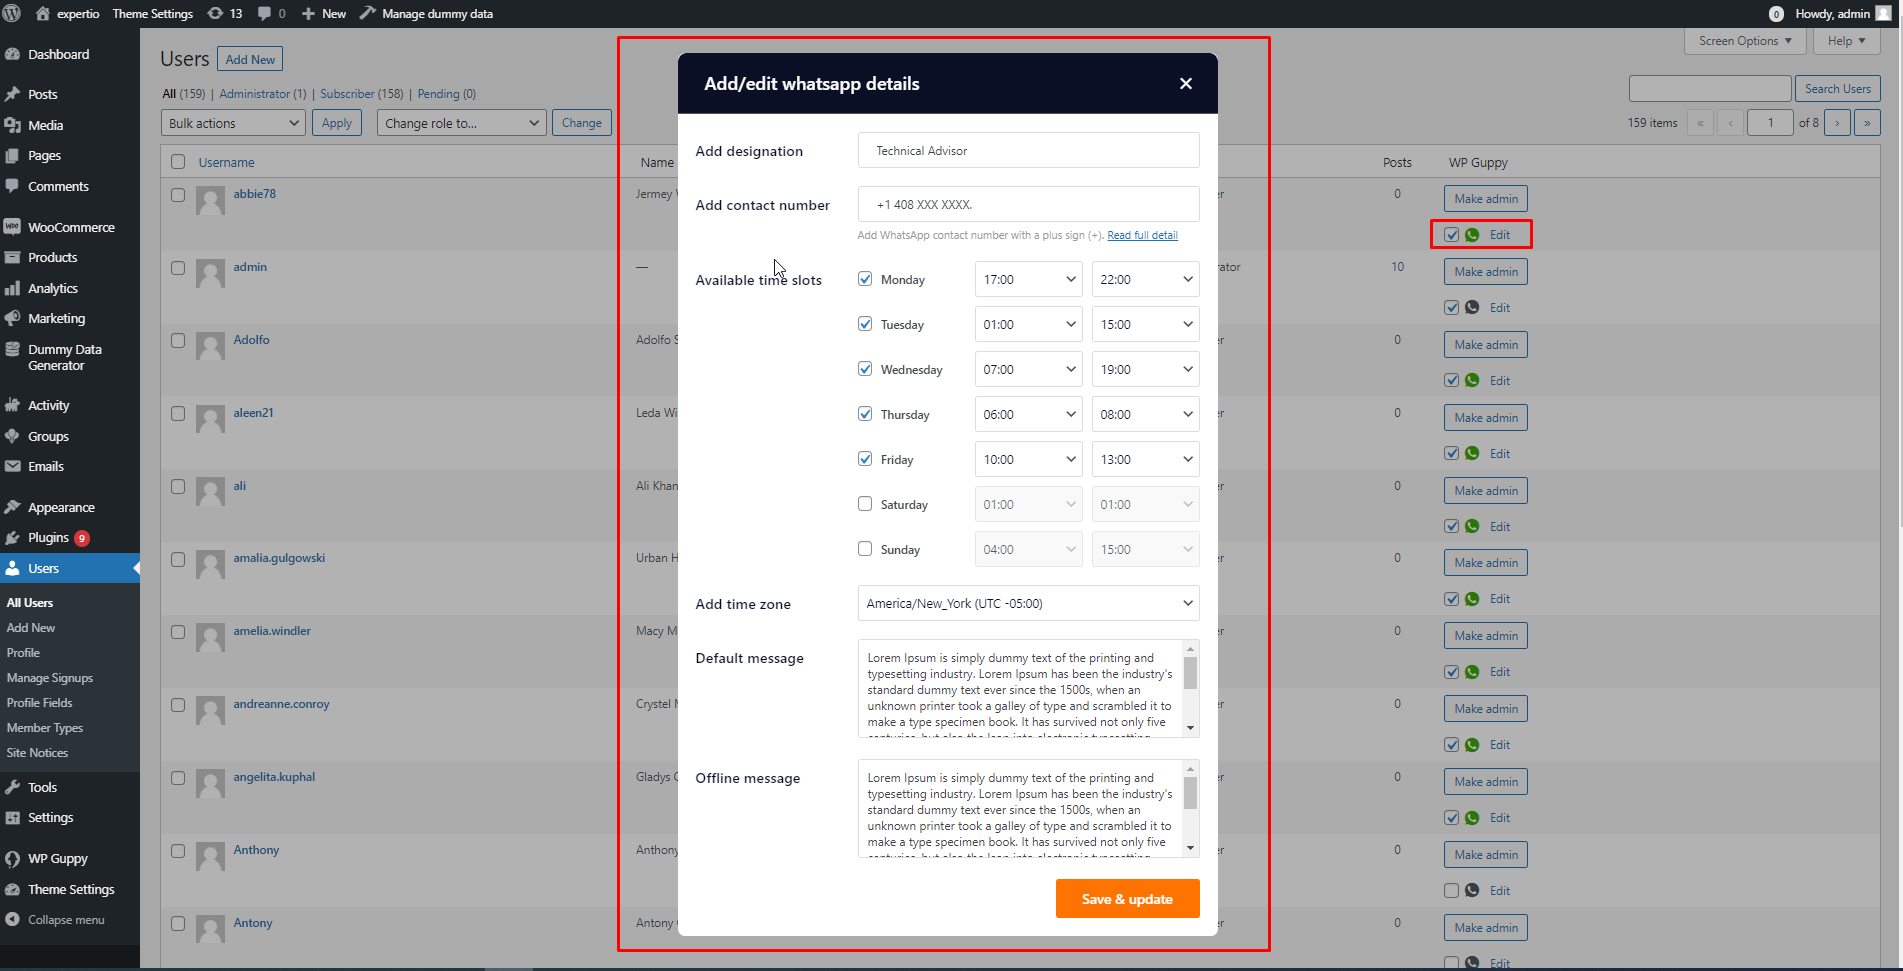Screen dimensions: 1903x971
Task: Click WhatsApp icon in abbie78 row
Action: (x=1472, y=235)
